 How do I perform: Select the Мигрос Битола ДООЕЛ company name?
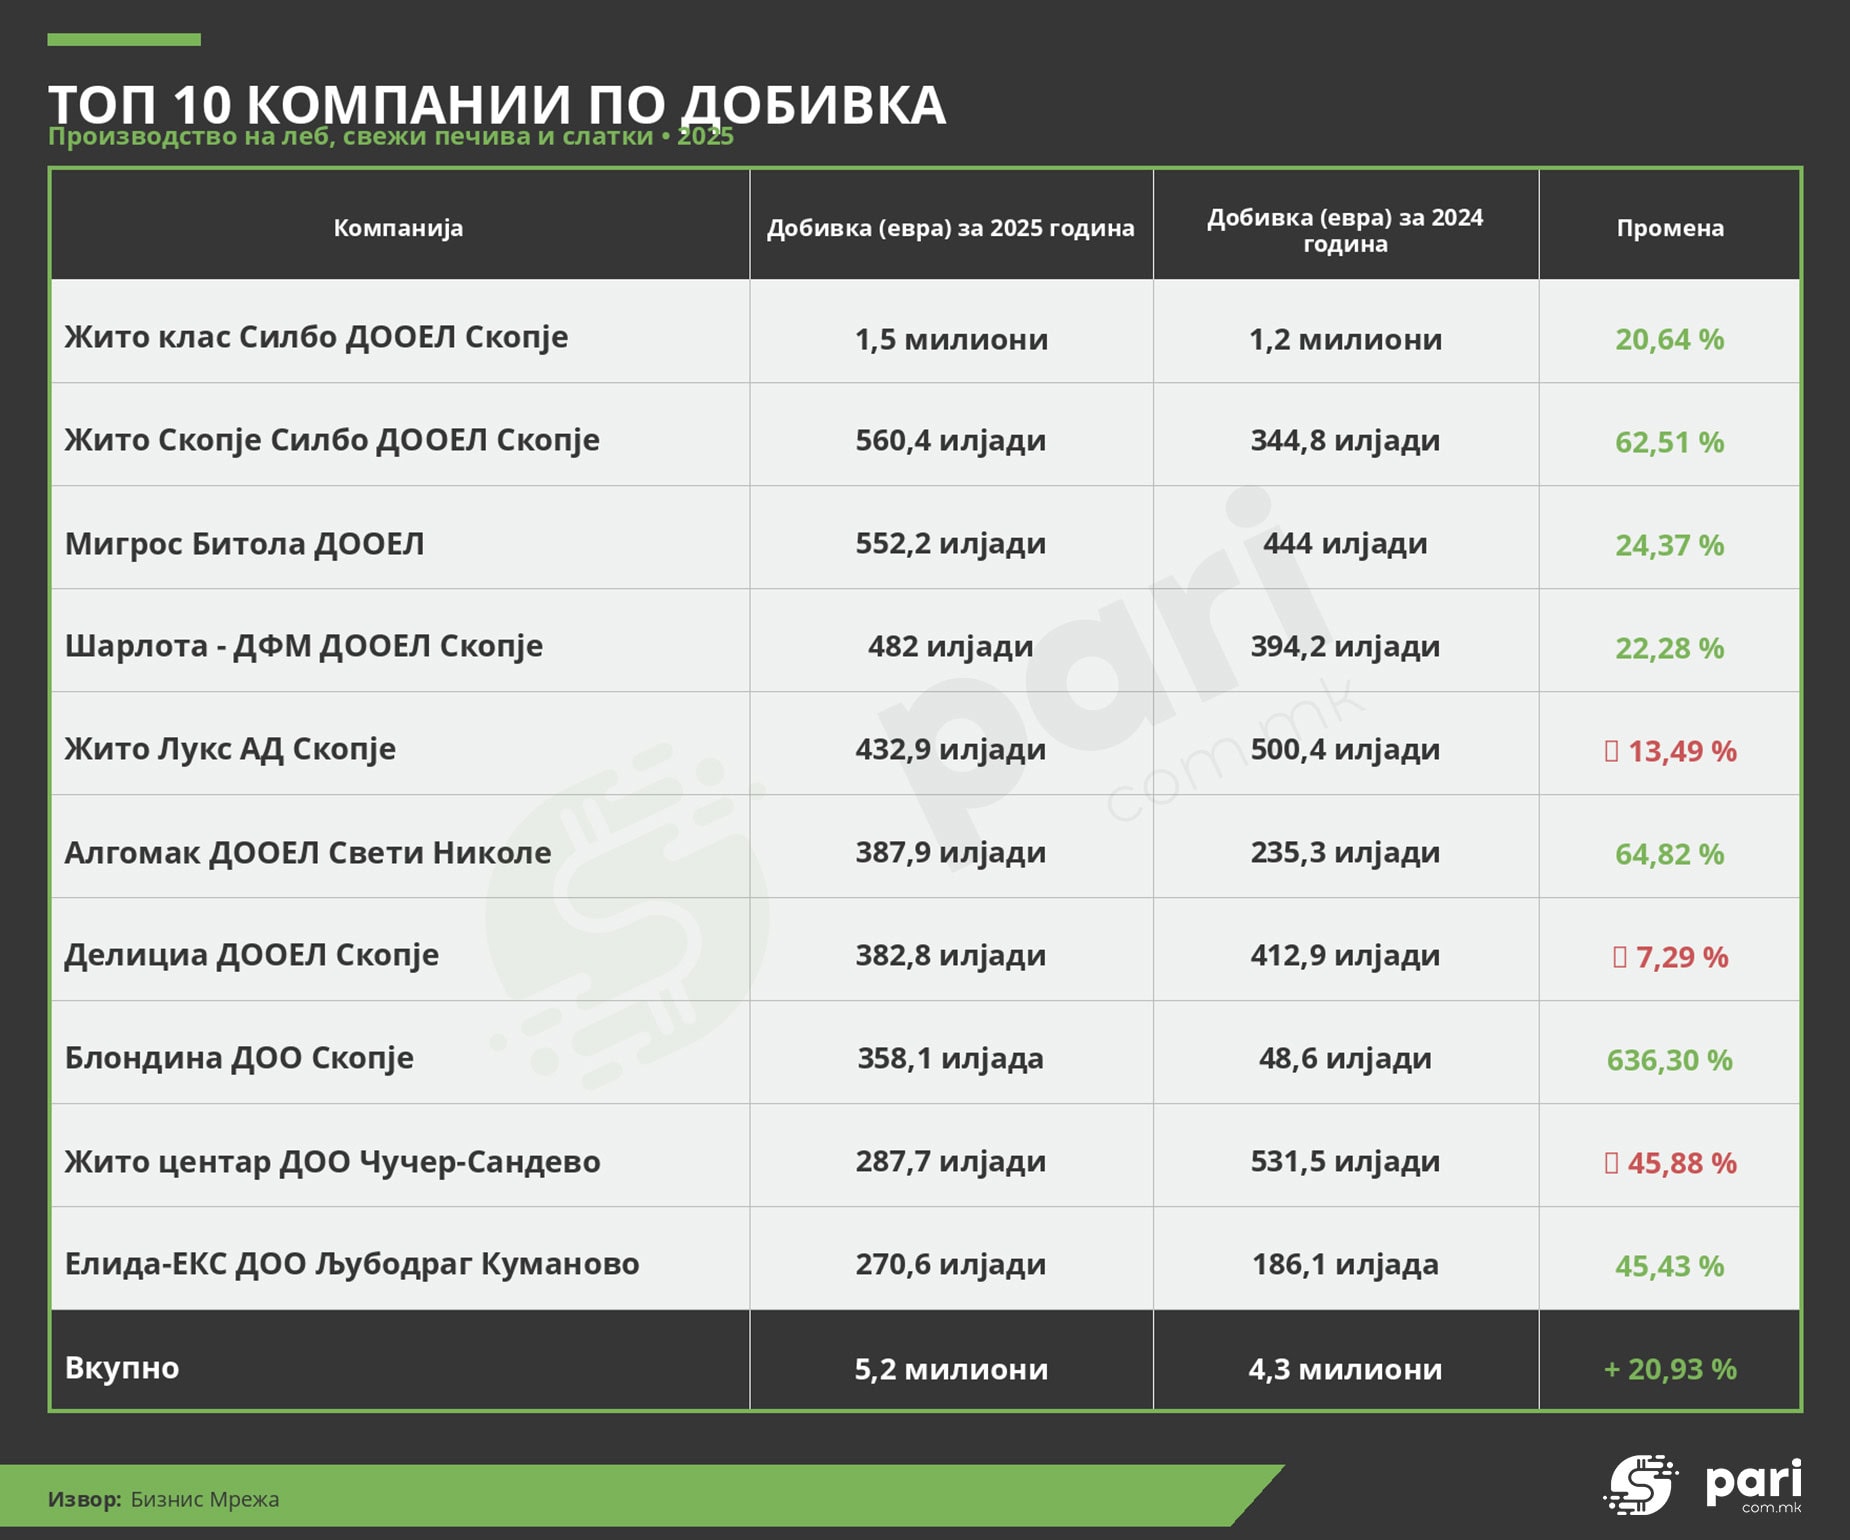[245, 544]
